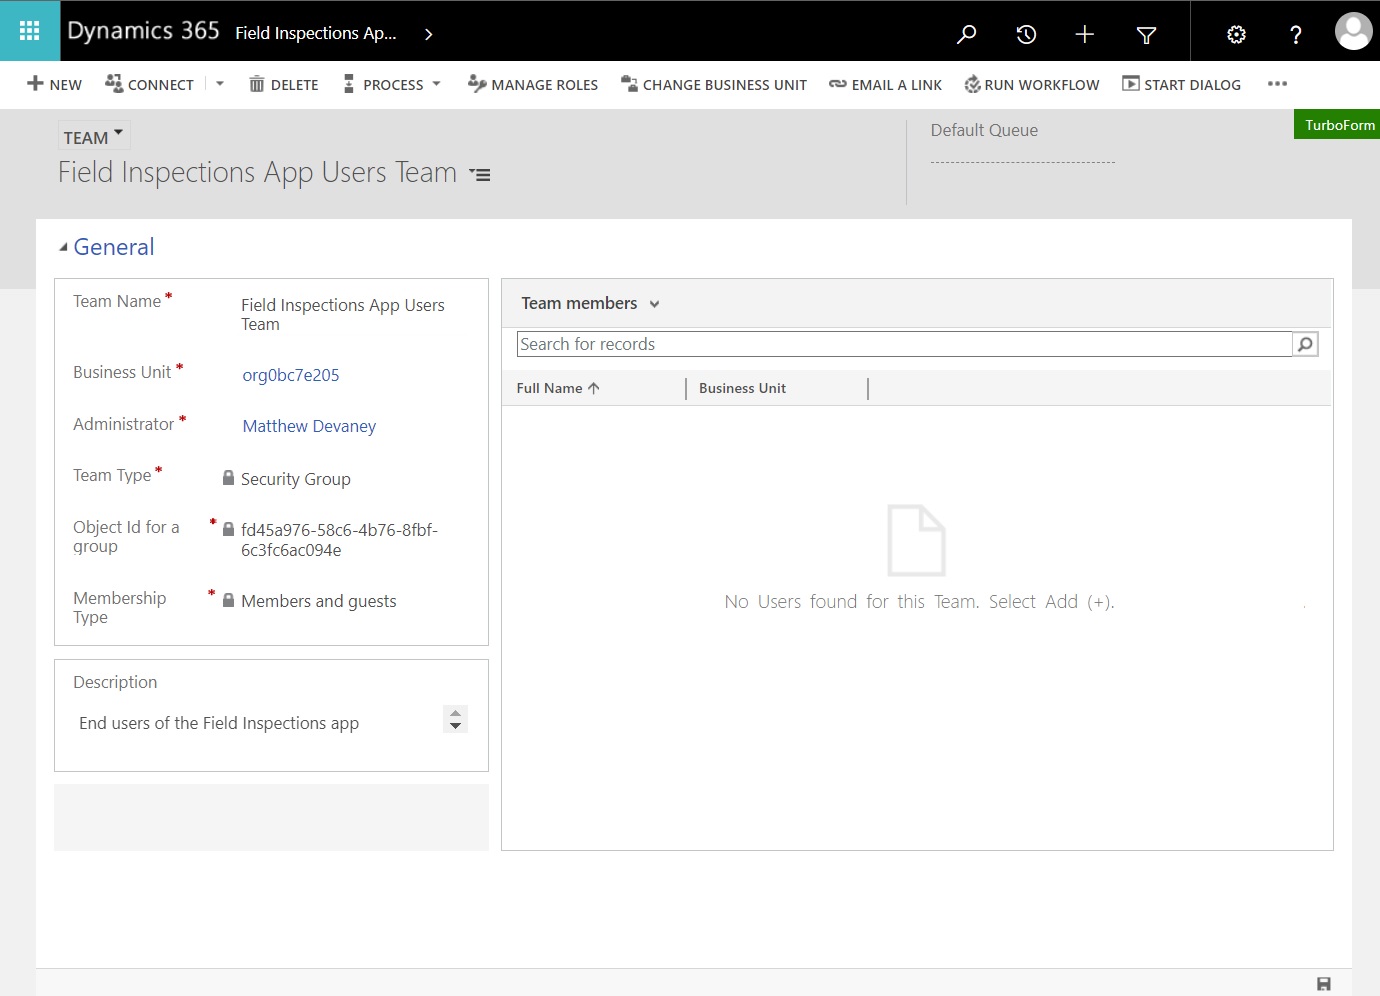The width and height of the screenshot is (1380, 996).
Task: Click the plus icon to create a record
Action: (1084, 33)
